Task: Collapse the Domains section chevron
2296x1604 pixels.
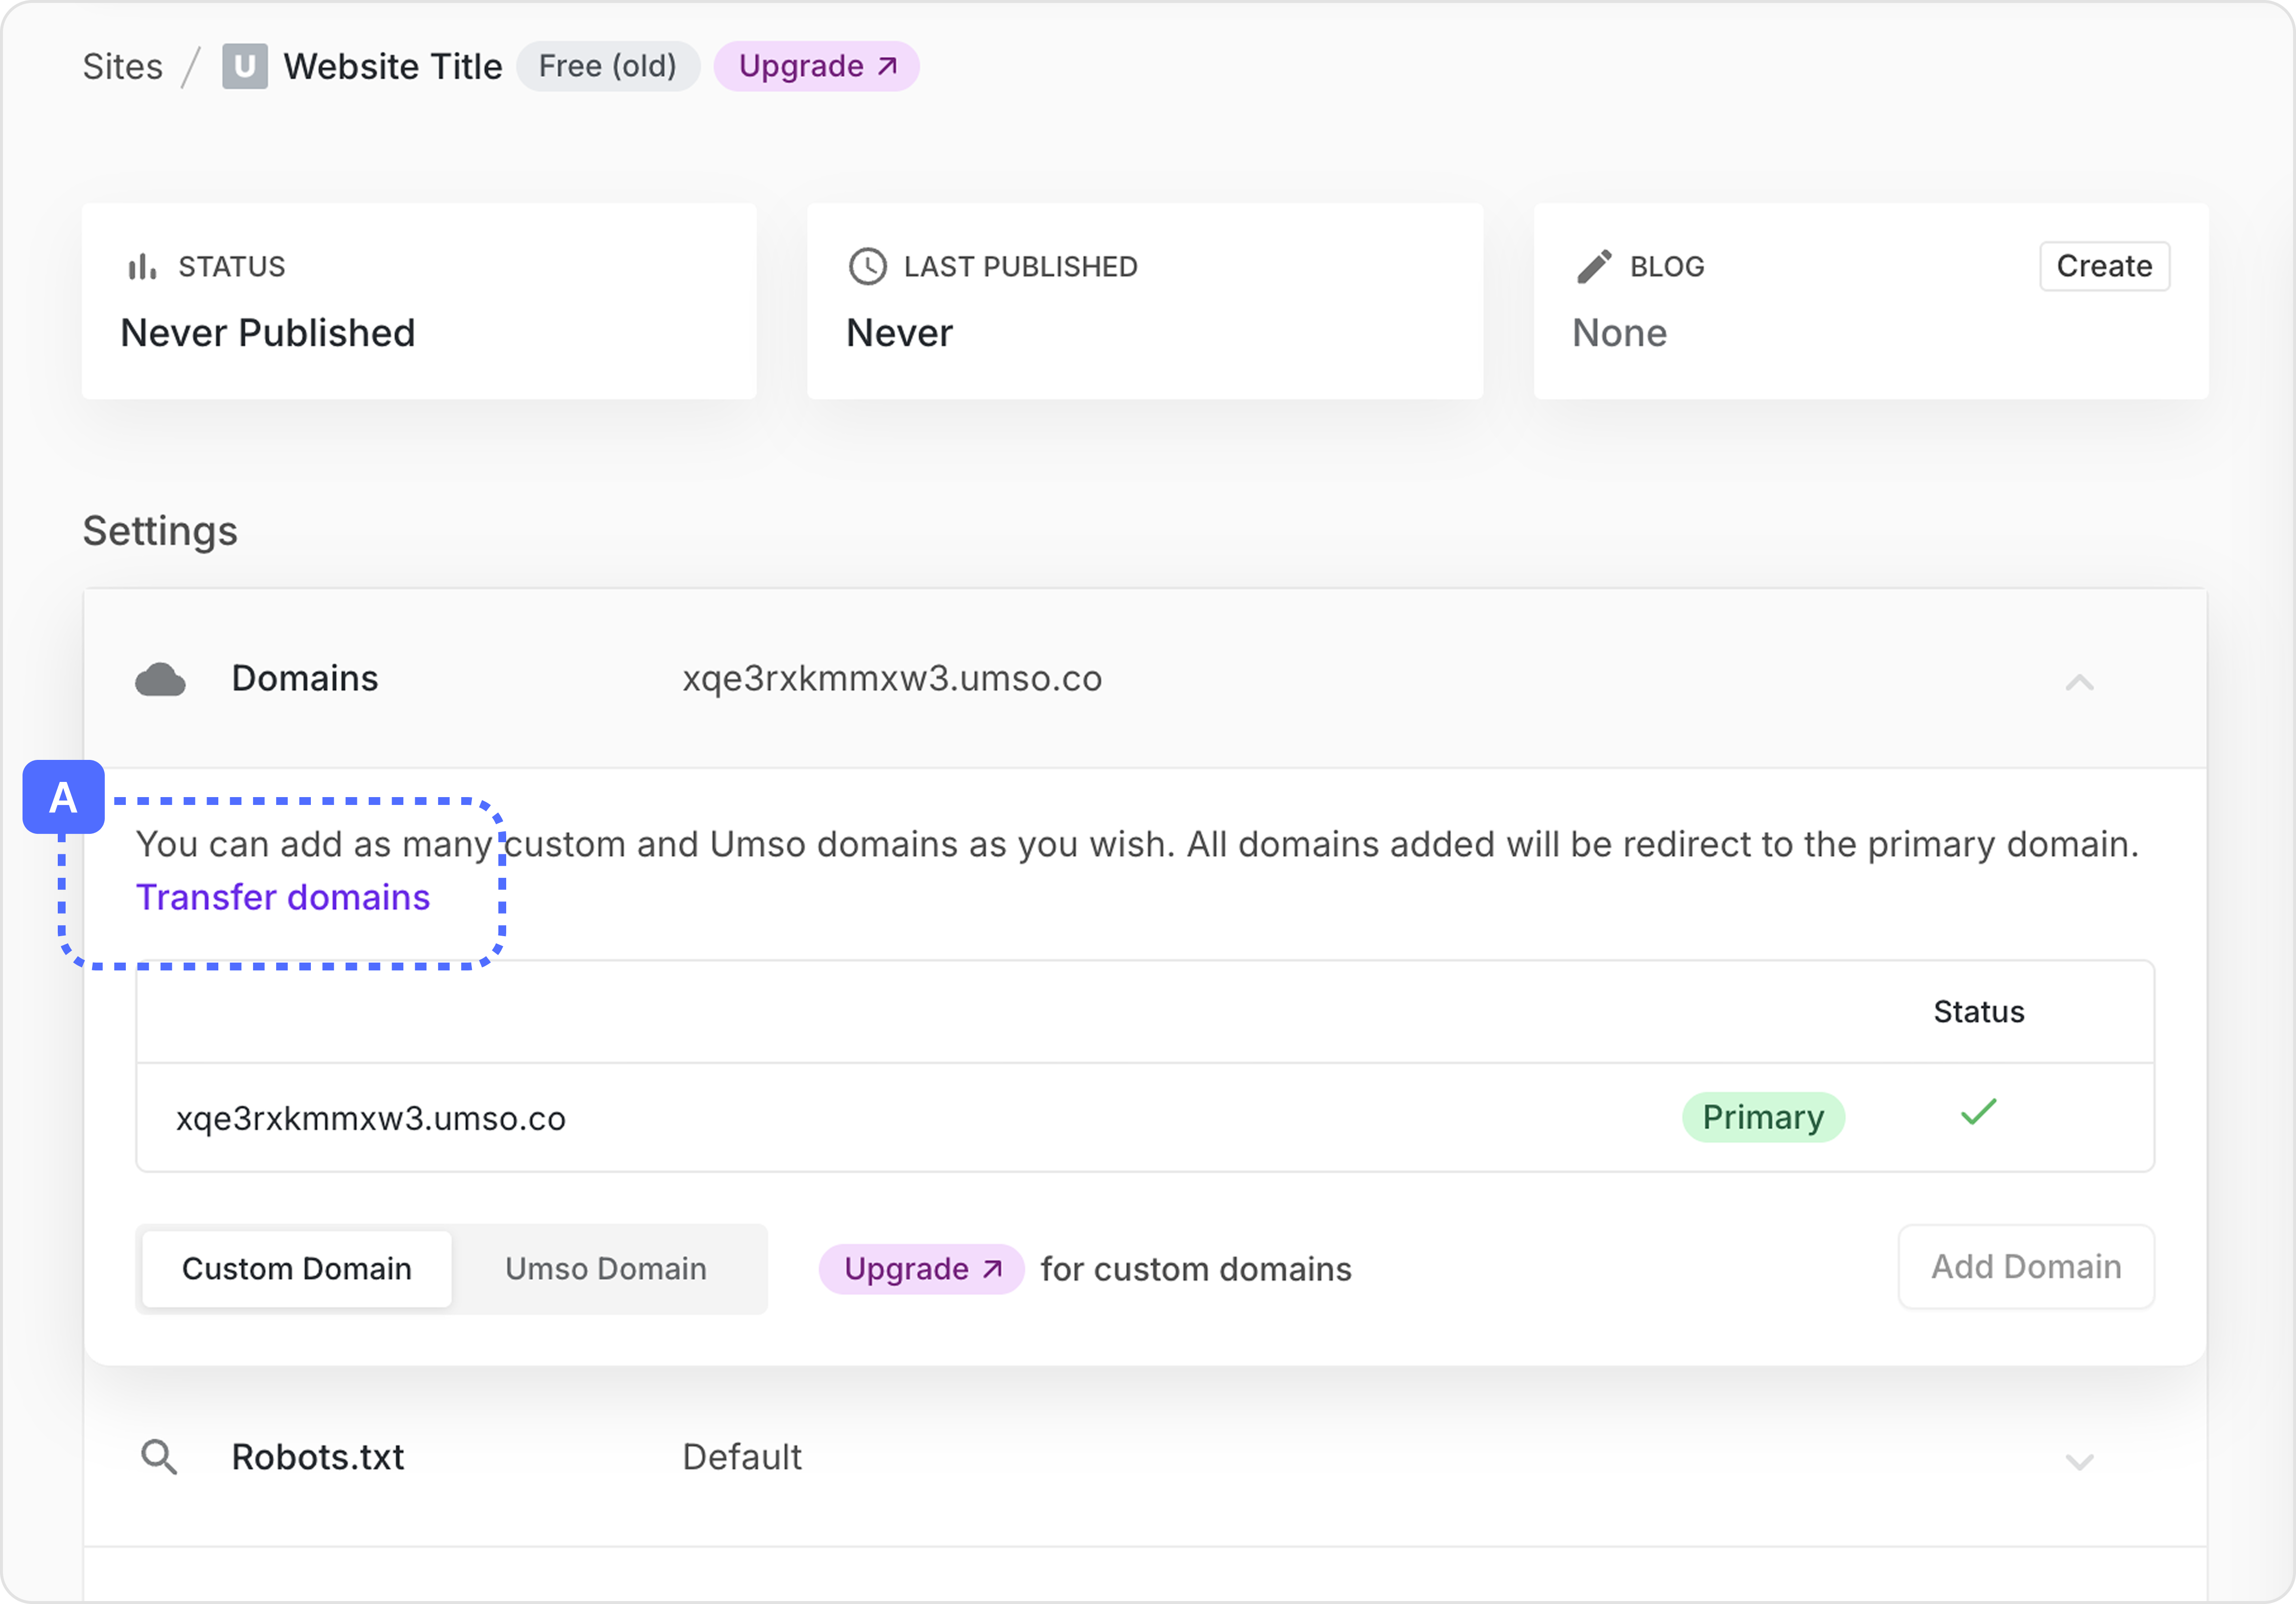Action: [2079, 682]
